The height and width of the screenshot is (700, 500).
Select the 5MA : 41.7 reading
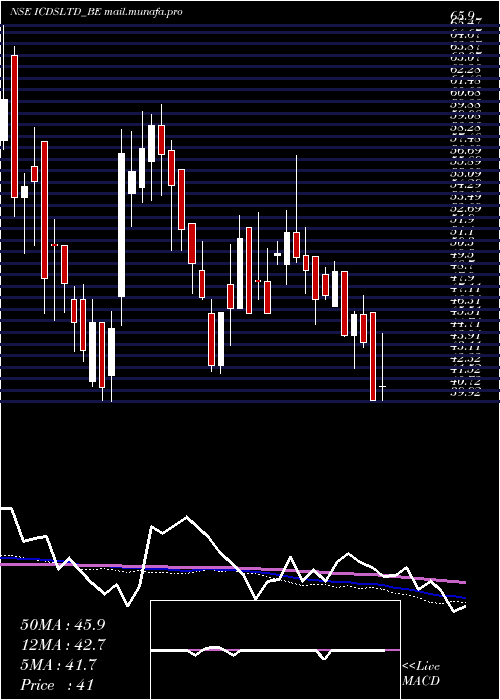pyautogui.click(x=58, y=665)
